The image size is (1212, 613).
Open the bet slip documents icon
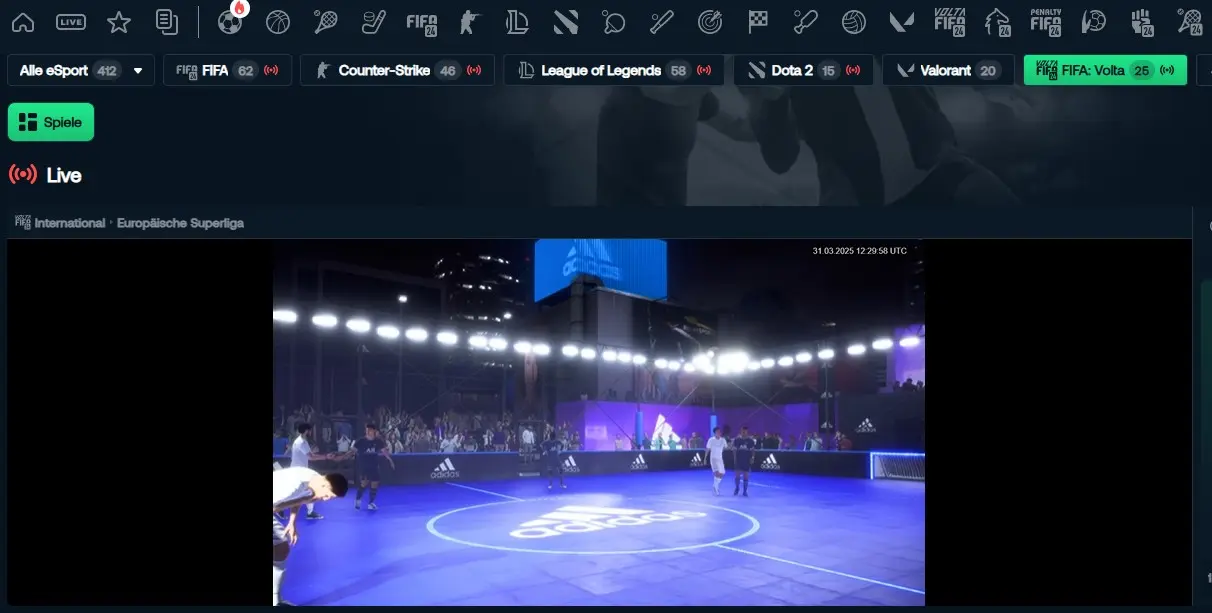pyautogui.click(x=167, y=21)
